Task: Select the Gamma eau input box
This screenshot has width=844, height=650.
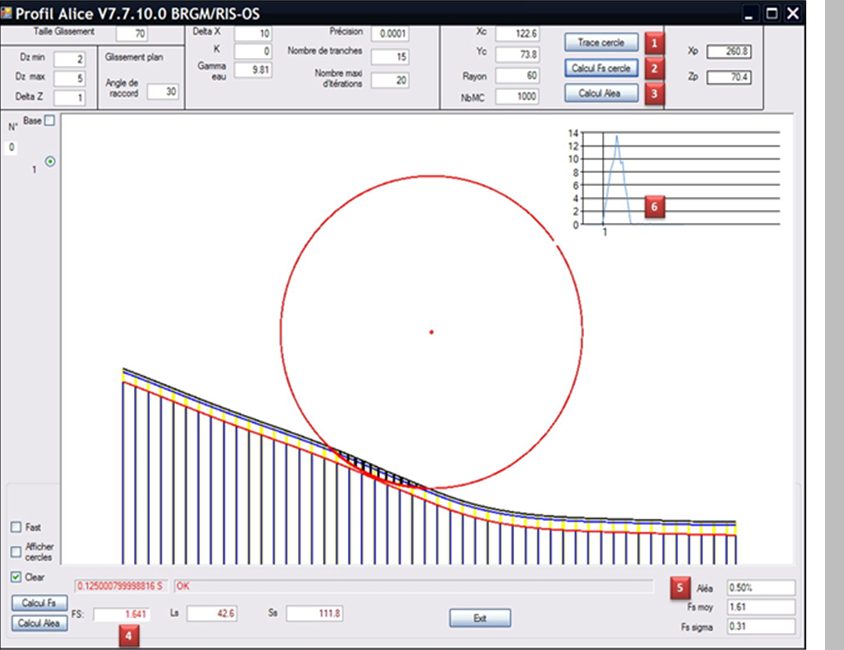Action: (x=252, y=69)
